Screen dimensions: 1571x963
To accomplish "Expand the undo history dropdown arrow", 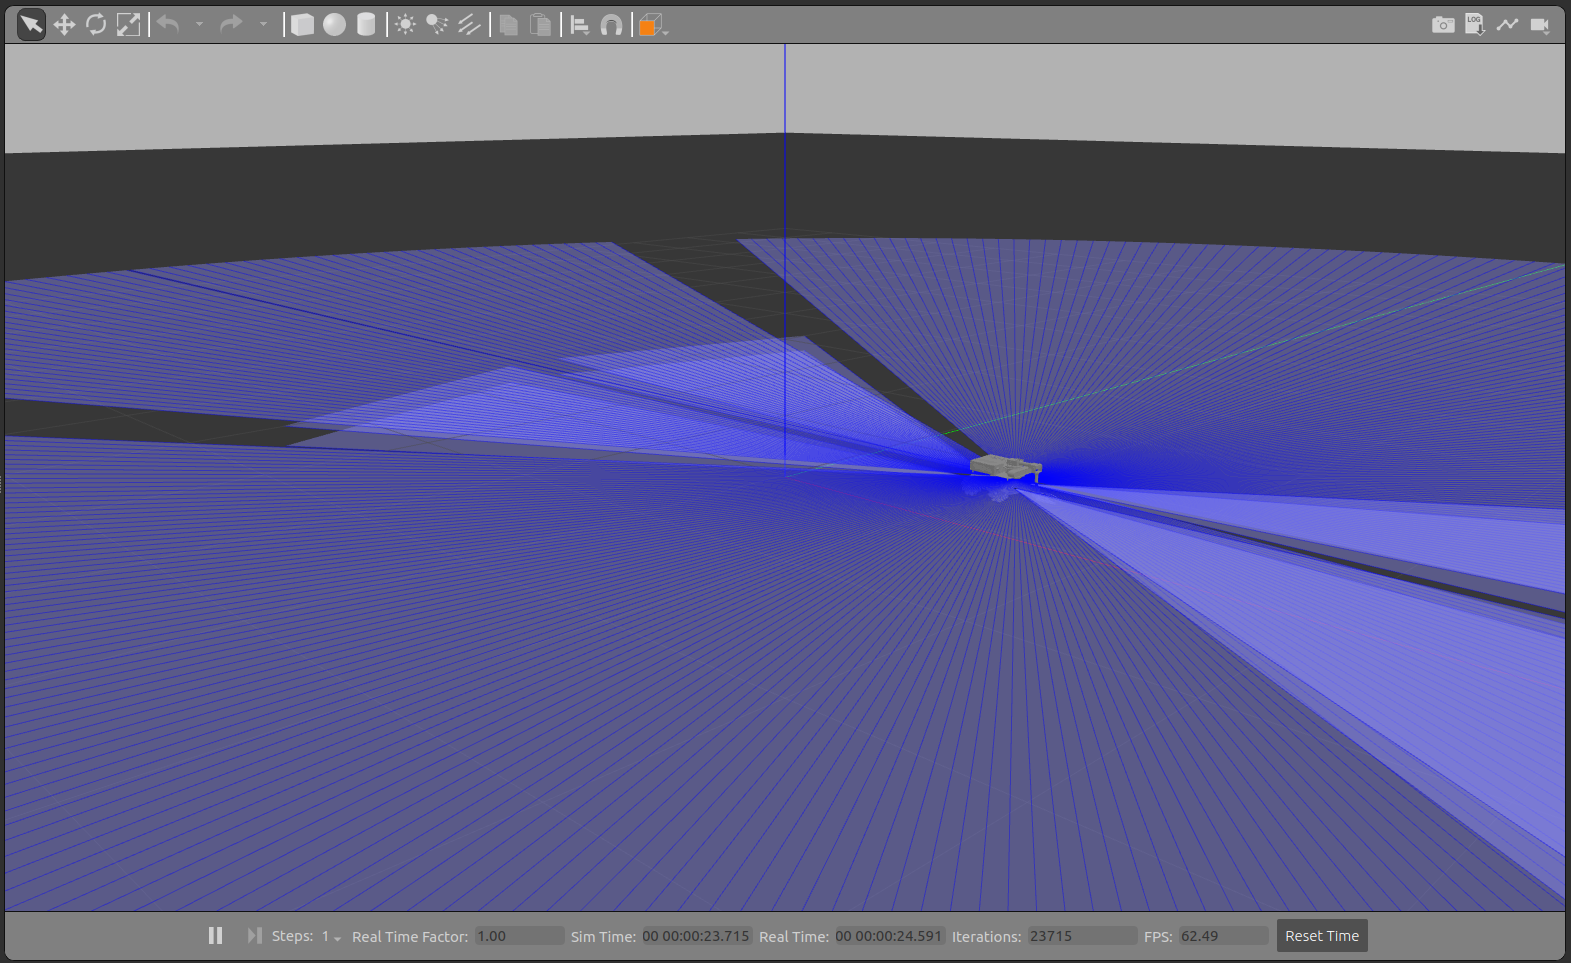I will point(200,25).
